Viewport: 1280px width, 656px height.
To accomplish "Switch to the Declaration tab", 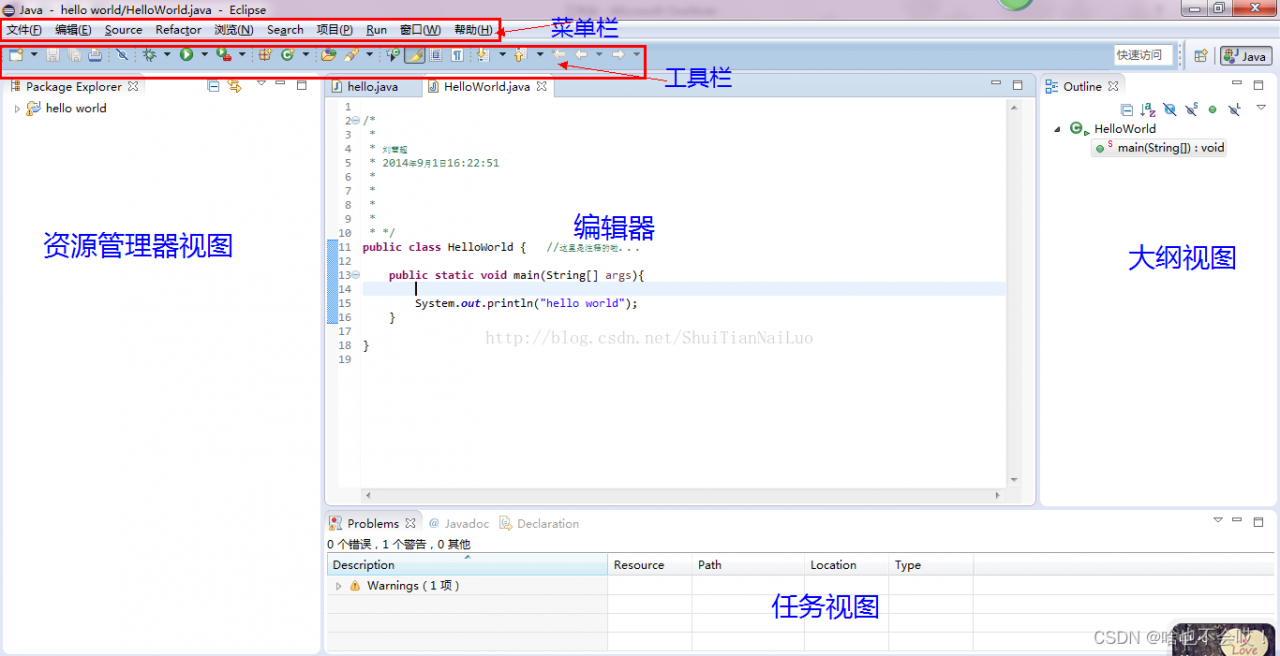I will (x=539, y=523).
